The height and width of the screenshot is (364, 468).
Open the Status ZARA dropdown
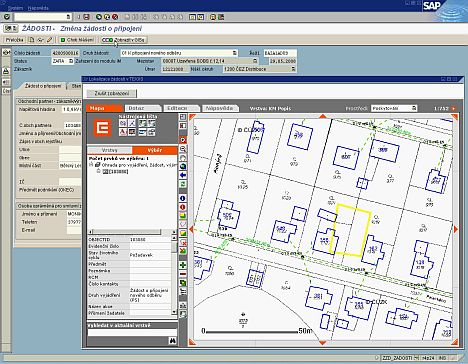pyautogui.click(x=71, y=61)
